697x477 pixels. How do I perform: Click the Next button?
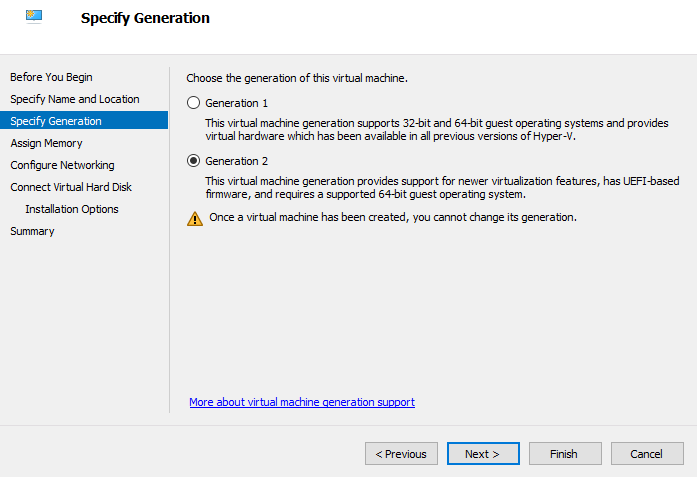click(x=483, y=454)
